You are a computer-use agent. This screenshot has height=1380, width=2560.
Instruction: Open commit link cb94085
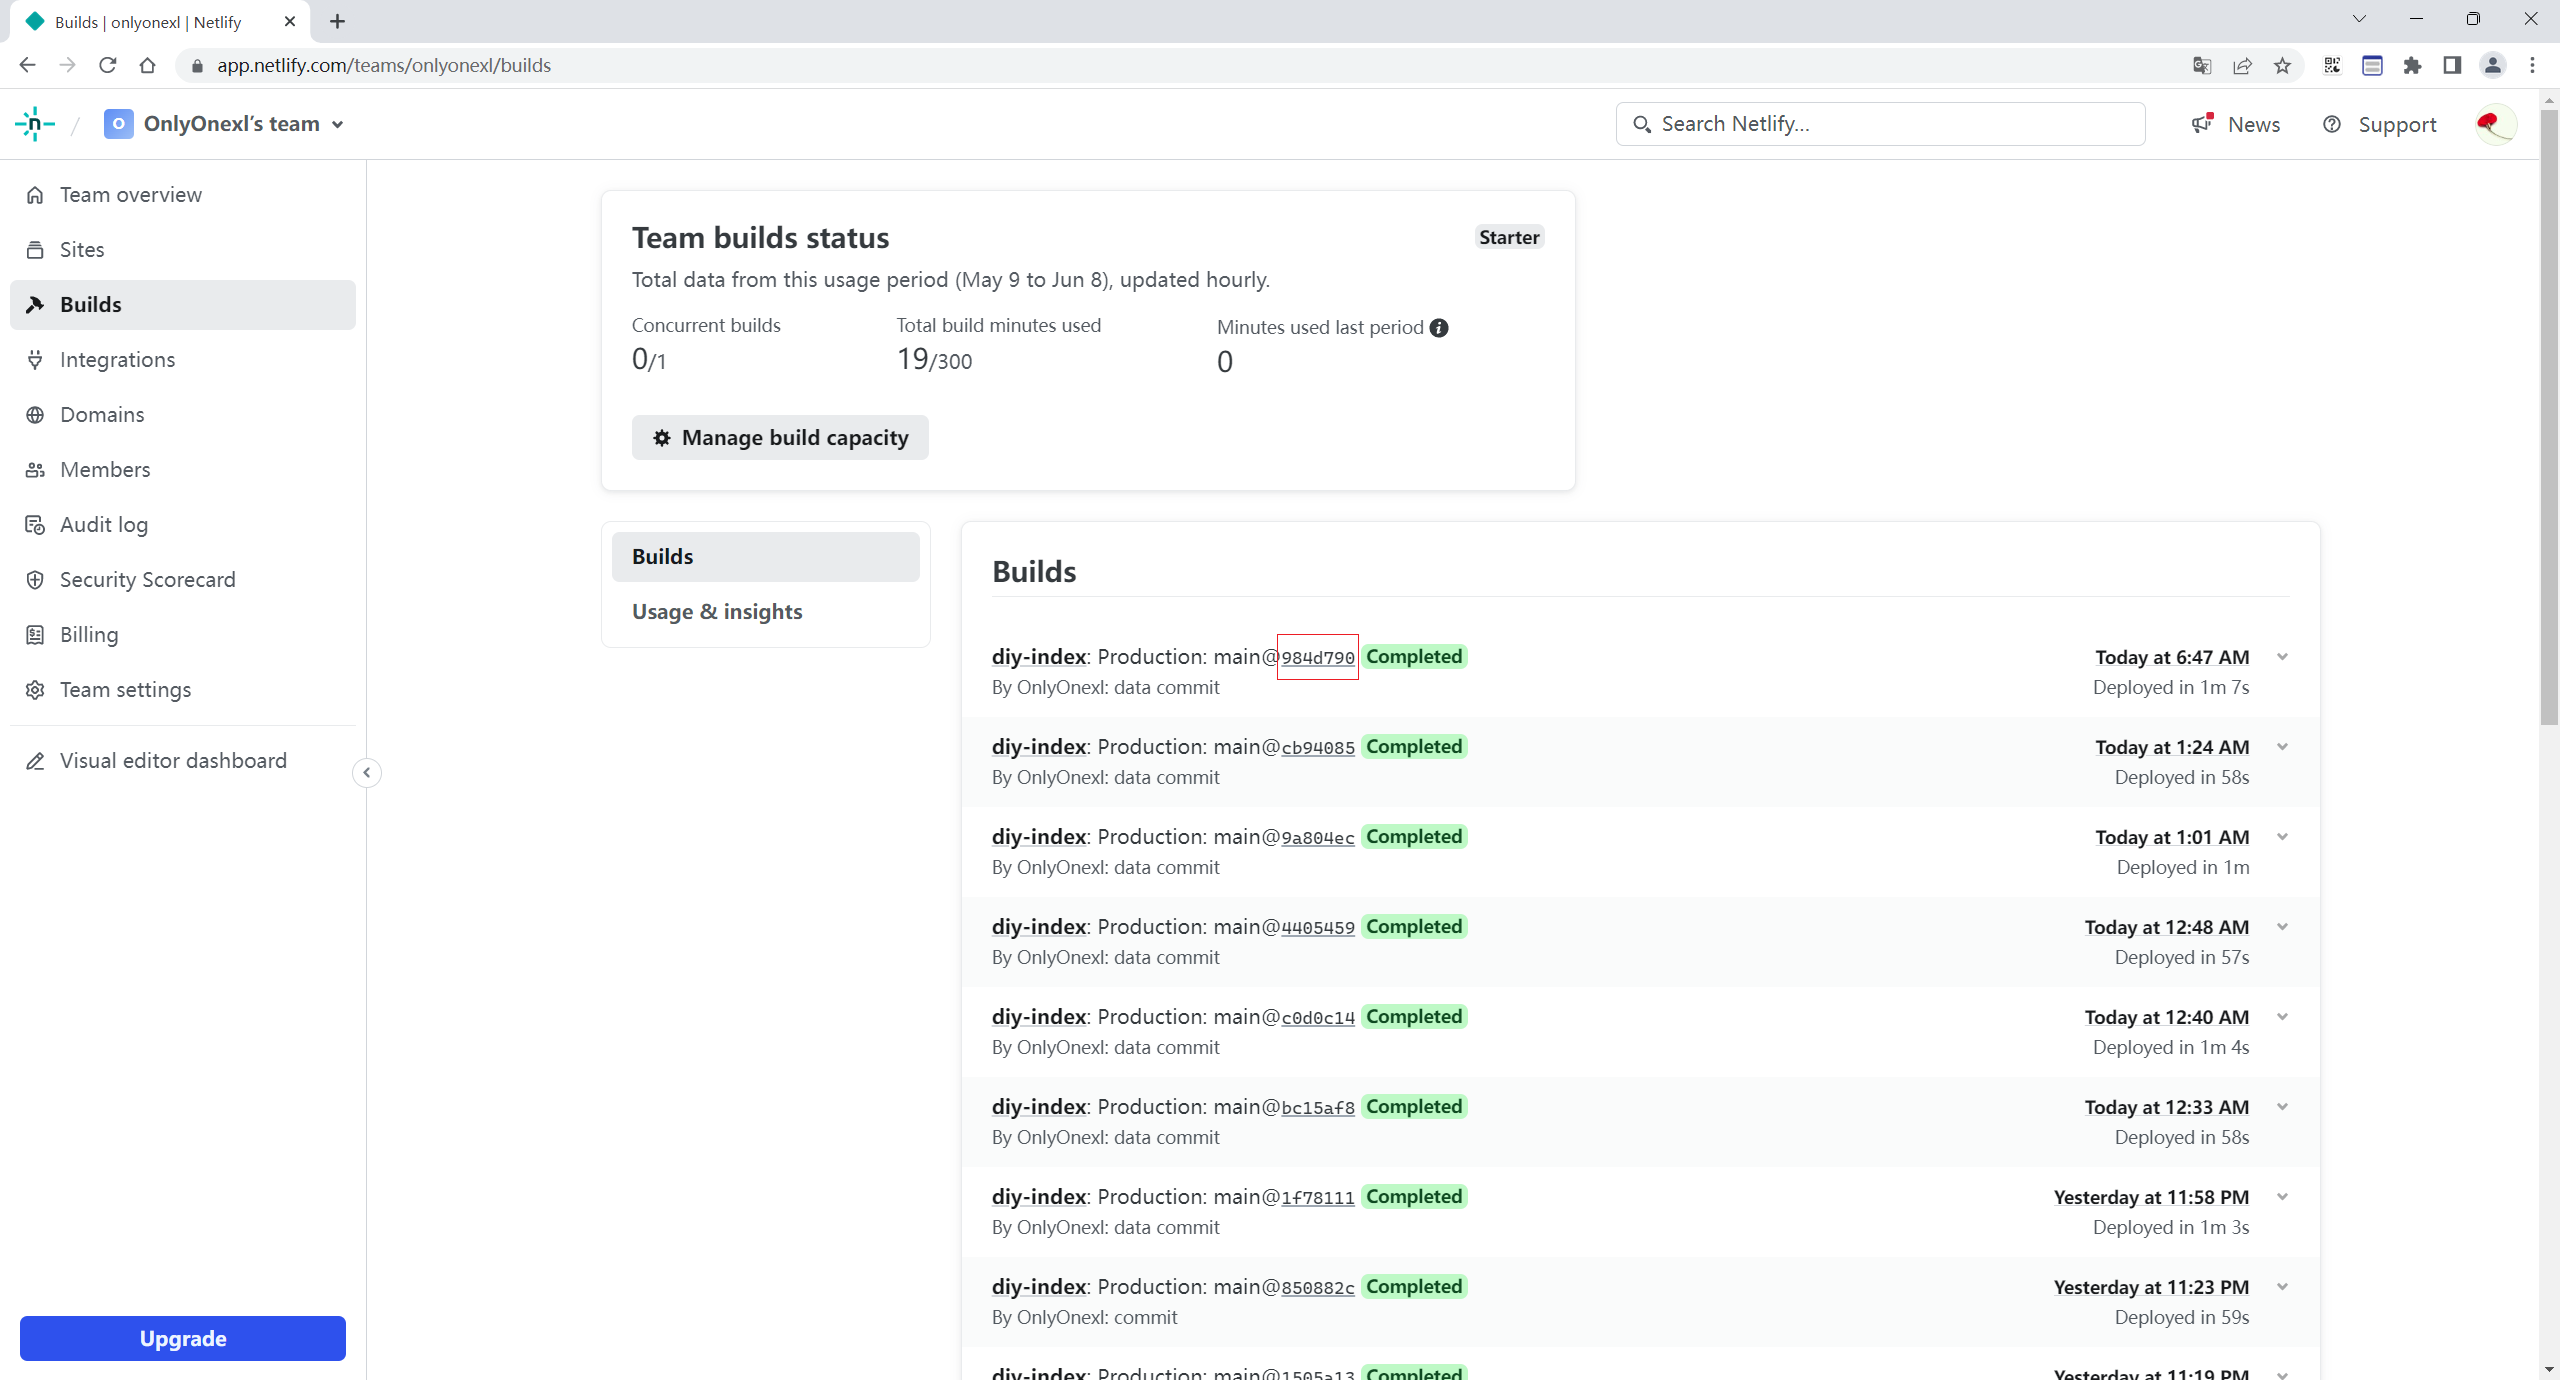pos(1318,748)
